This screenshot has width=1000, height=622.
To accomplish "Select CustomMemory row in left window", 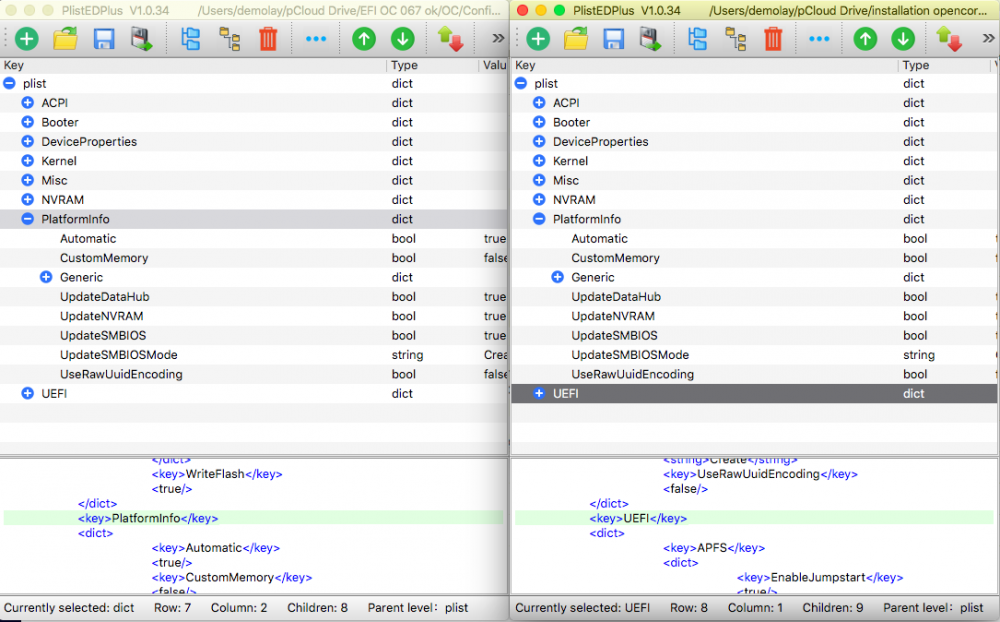I will 254,258.
